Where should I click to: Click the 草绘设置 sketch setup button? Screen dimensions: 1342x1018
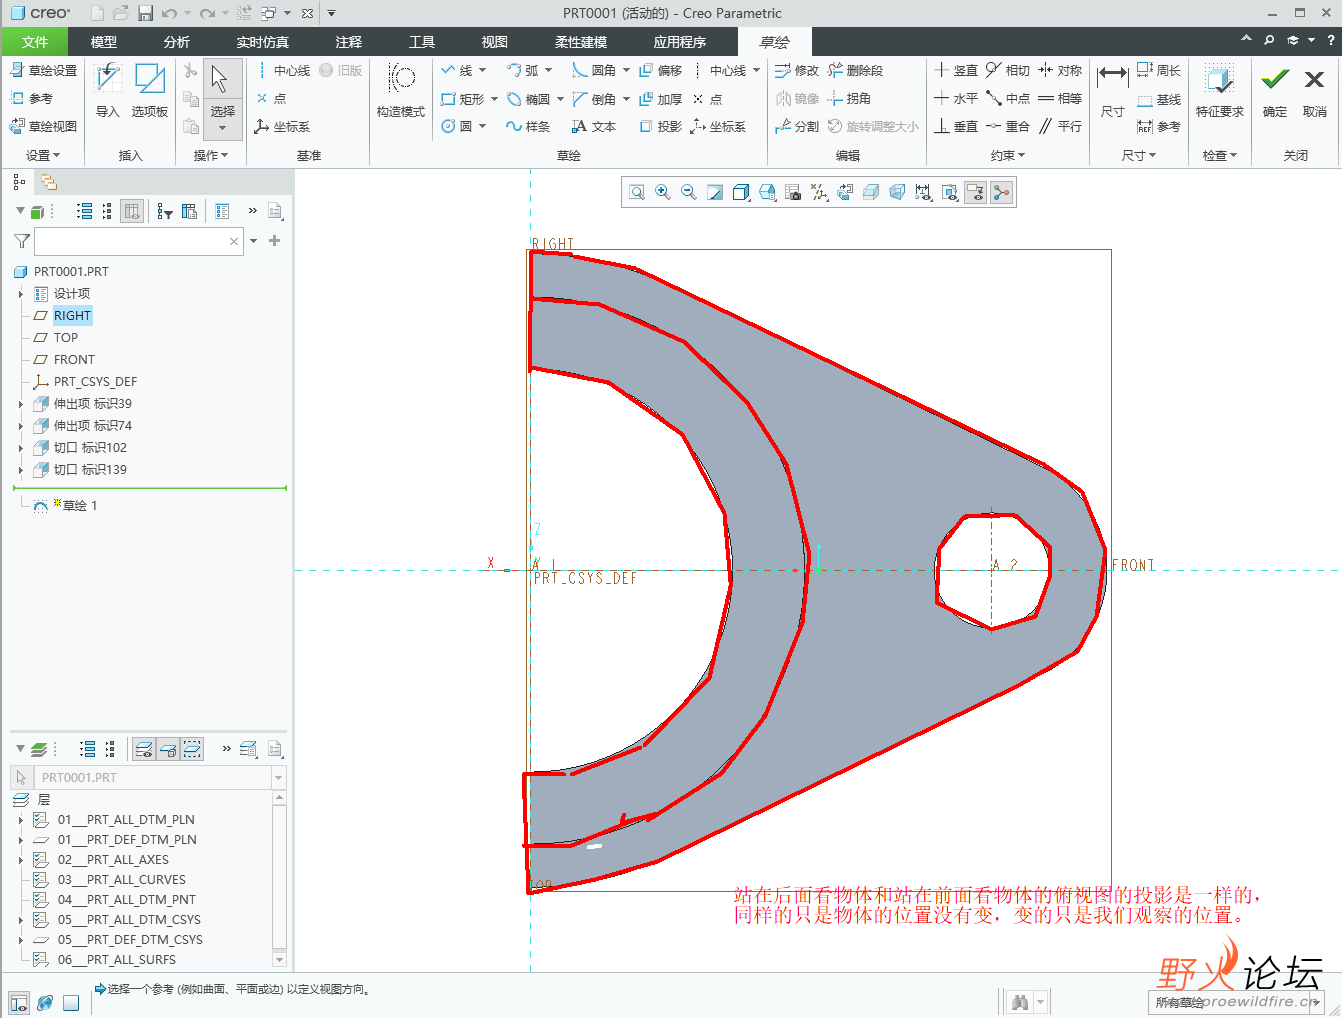(43, 70)
